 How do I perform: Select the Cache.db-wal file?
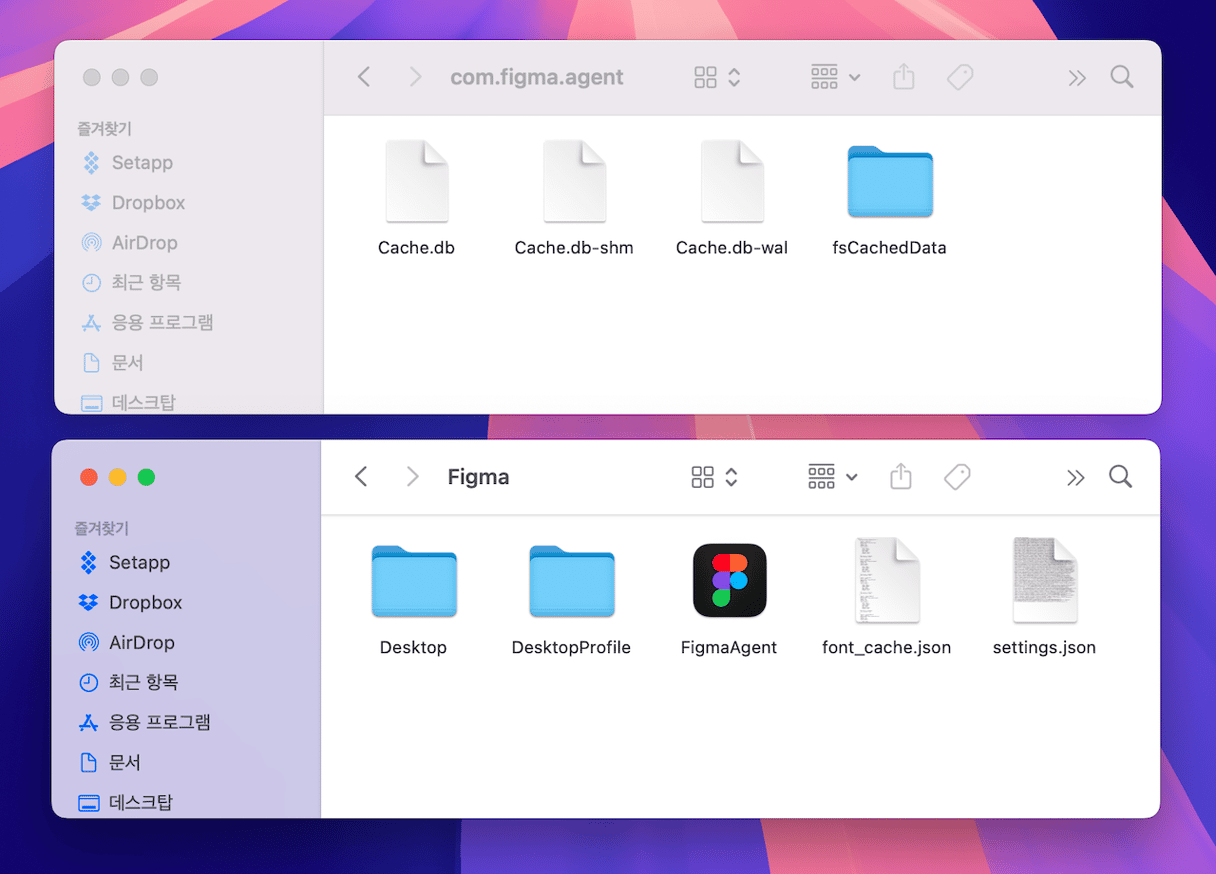[732, 182]
